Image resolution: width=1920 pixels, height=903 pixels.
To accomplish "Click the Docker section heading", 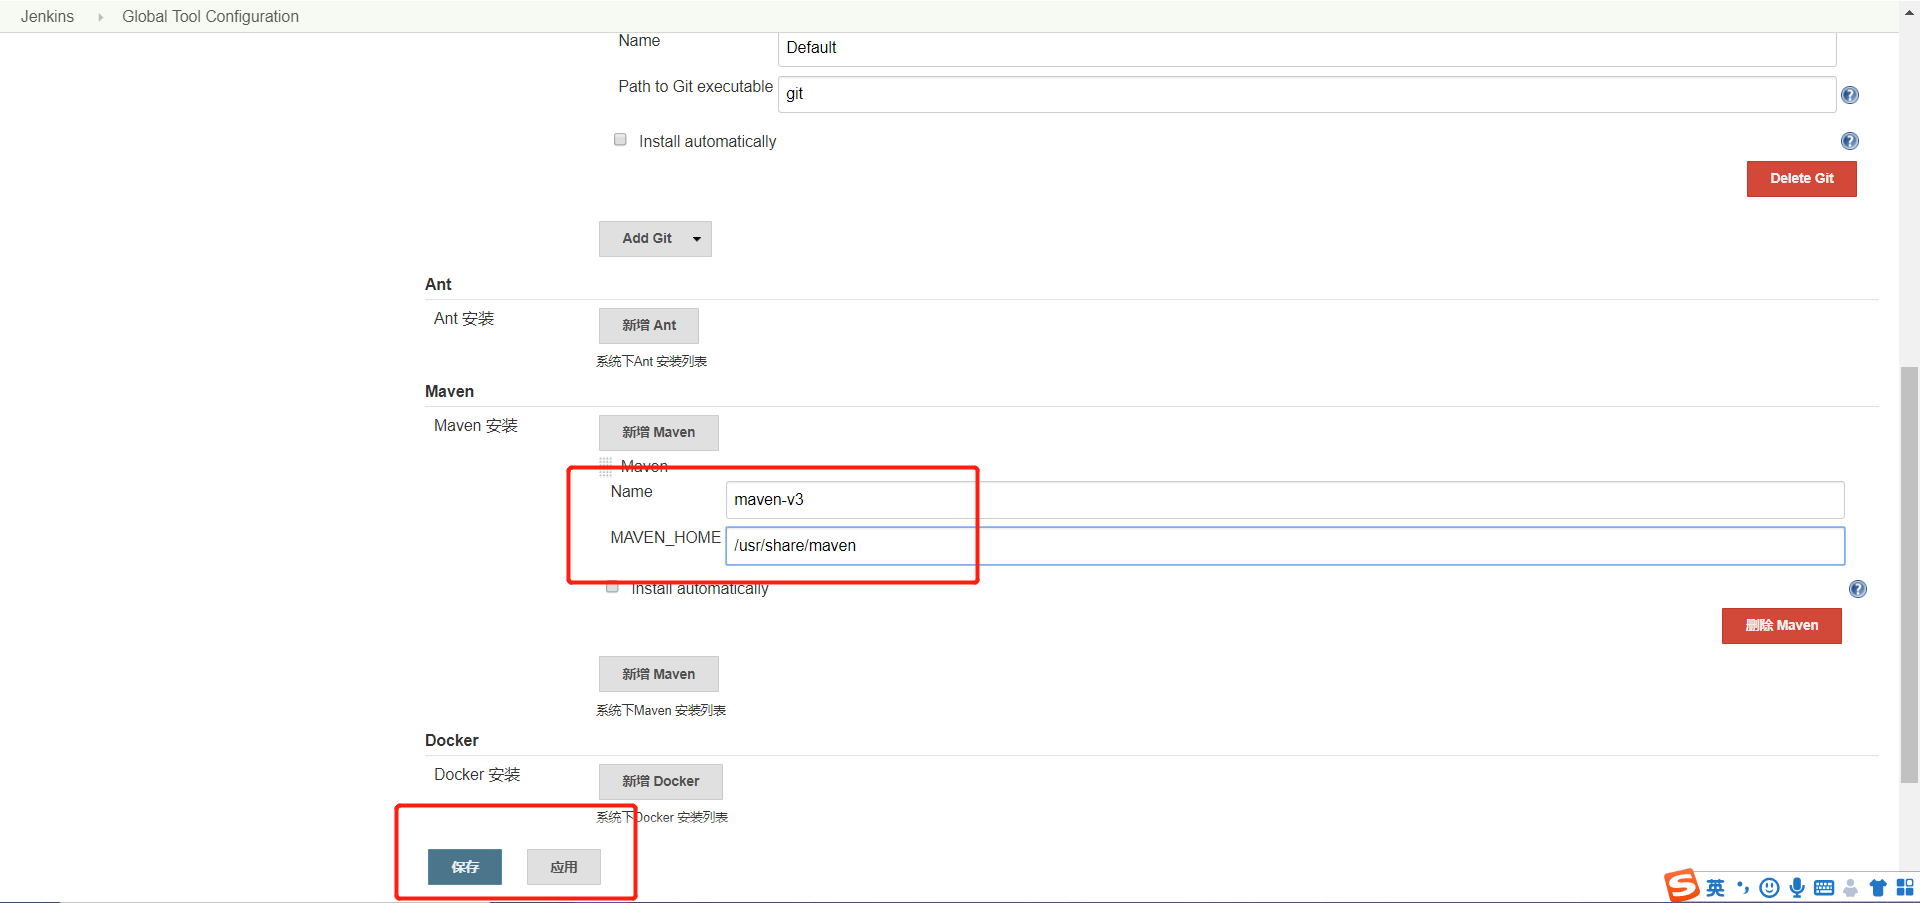I will (451, 740).
